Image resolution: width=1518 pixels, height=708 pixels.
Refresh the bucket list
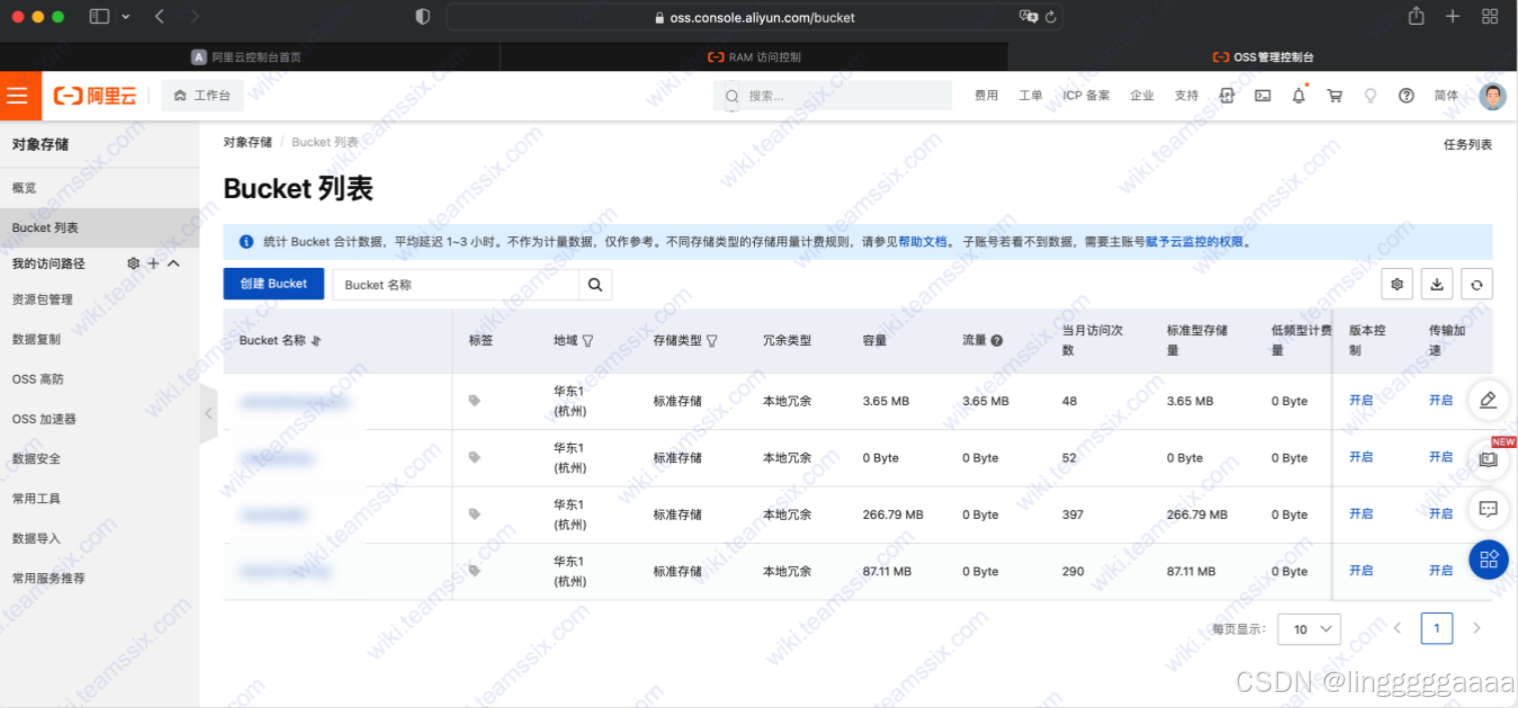(1476, 285)
